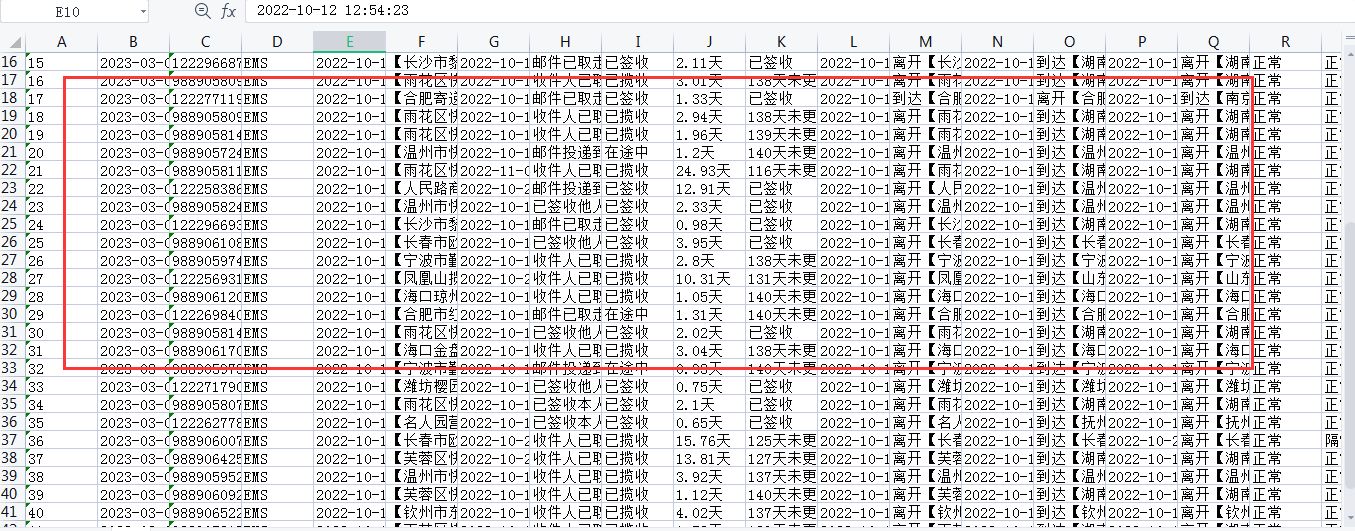Select column header M
Image resolution: width=1355 pixels, height=531 pixels.
(x=925, y=41)
